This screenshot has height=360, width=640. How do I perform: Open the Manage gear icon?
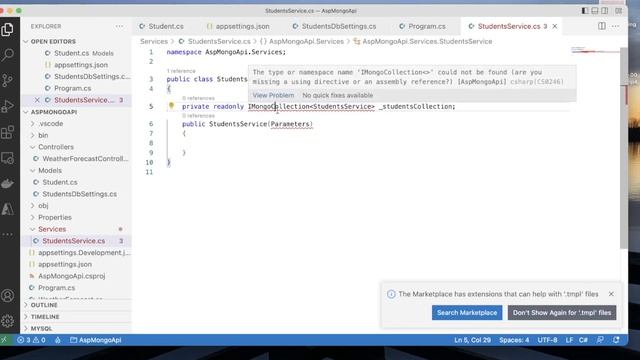click(x=7, y=321)
